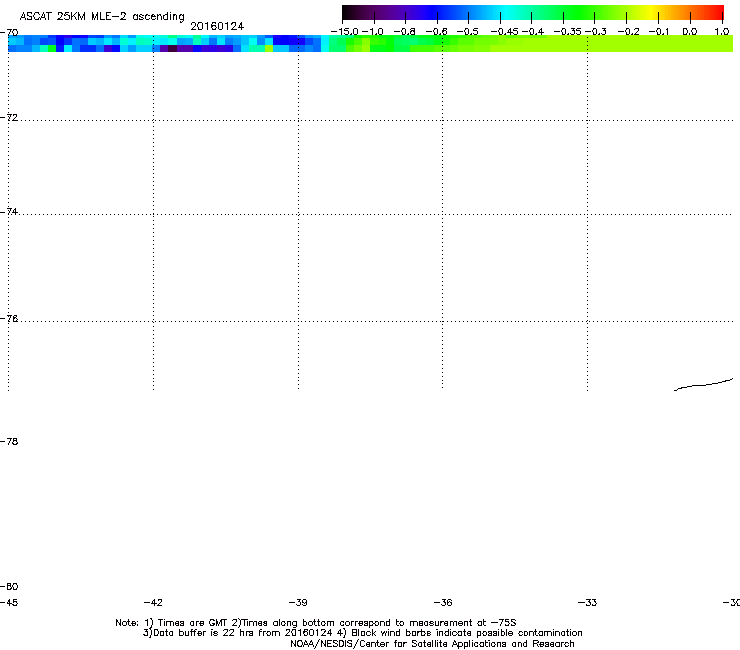Screen dimensions: 740x650
Task: Click the red end of the color bar
Action: [x=718, y=12]
